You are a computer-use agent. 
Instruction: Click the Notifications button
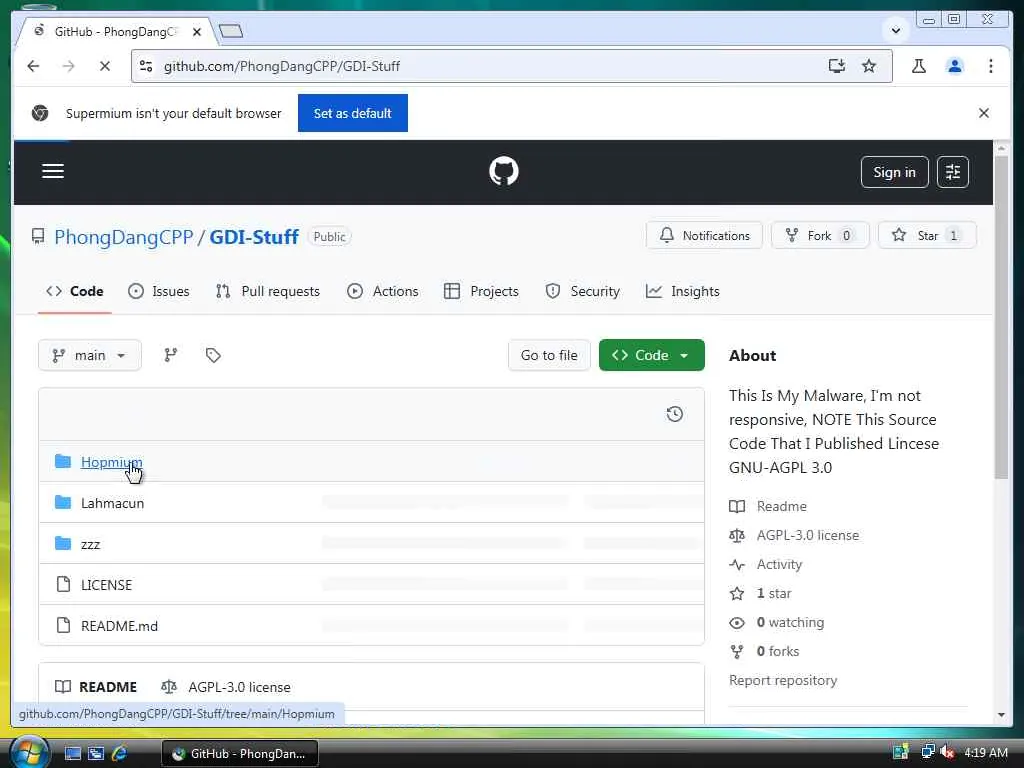(705, 235)
